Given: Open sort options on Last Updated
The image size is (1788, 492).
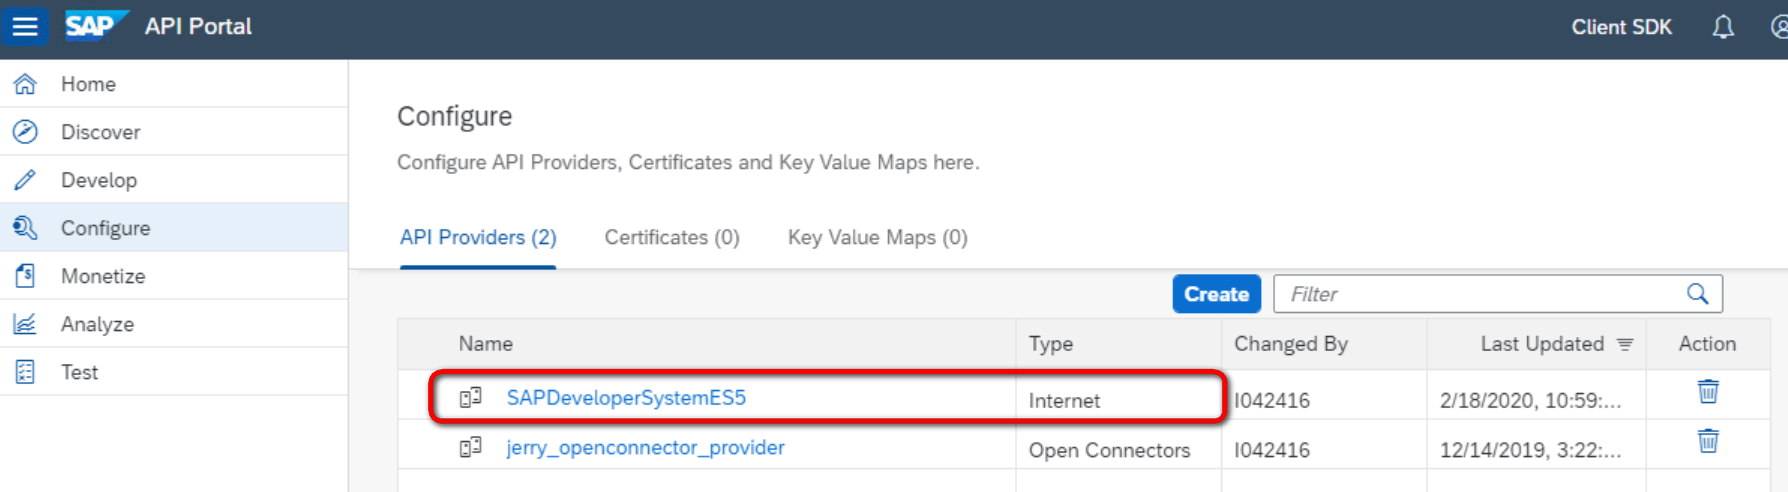Looking at the screenshot, I should click(x=1625, y=344).
